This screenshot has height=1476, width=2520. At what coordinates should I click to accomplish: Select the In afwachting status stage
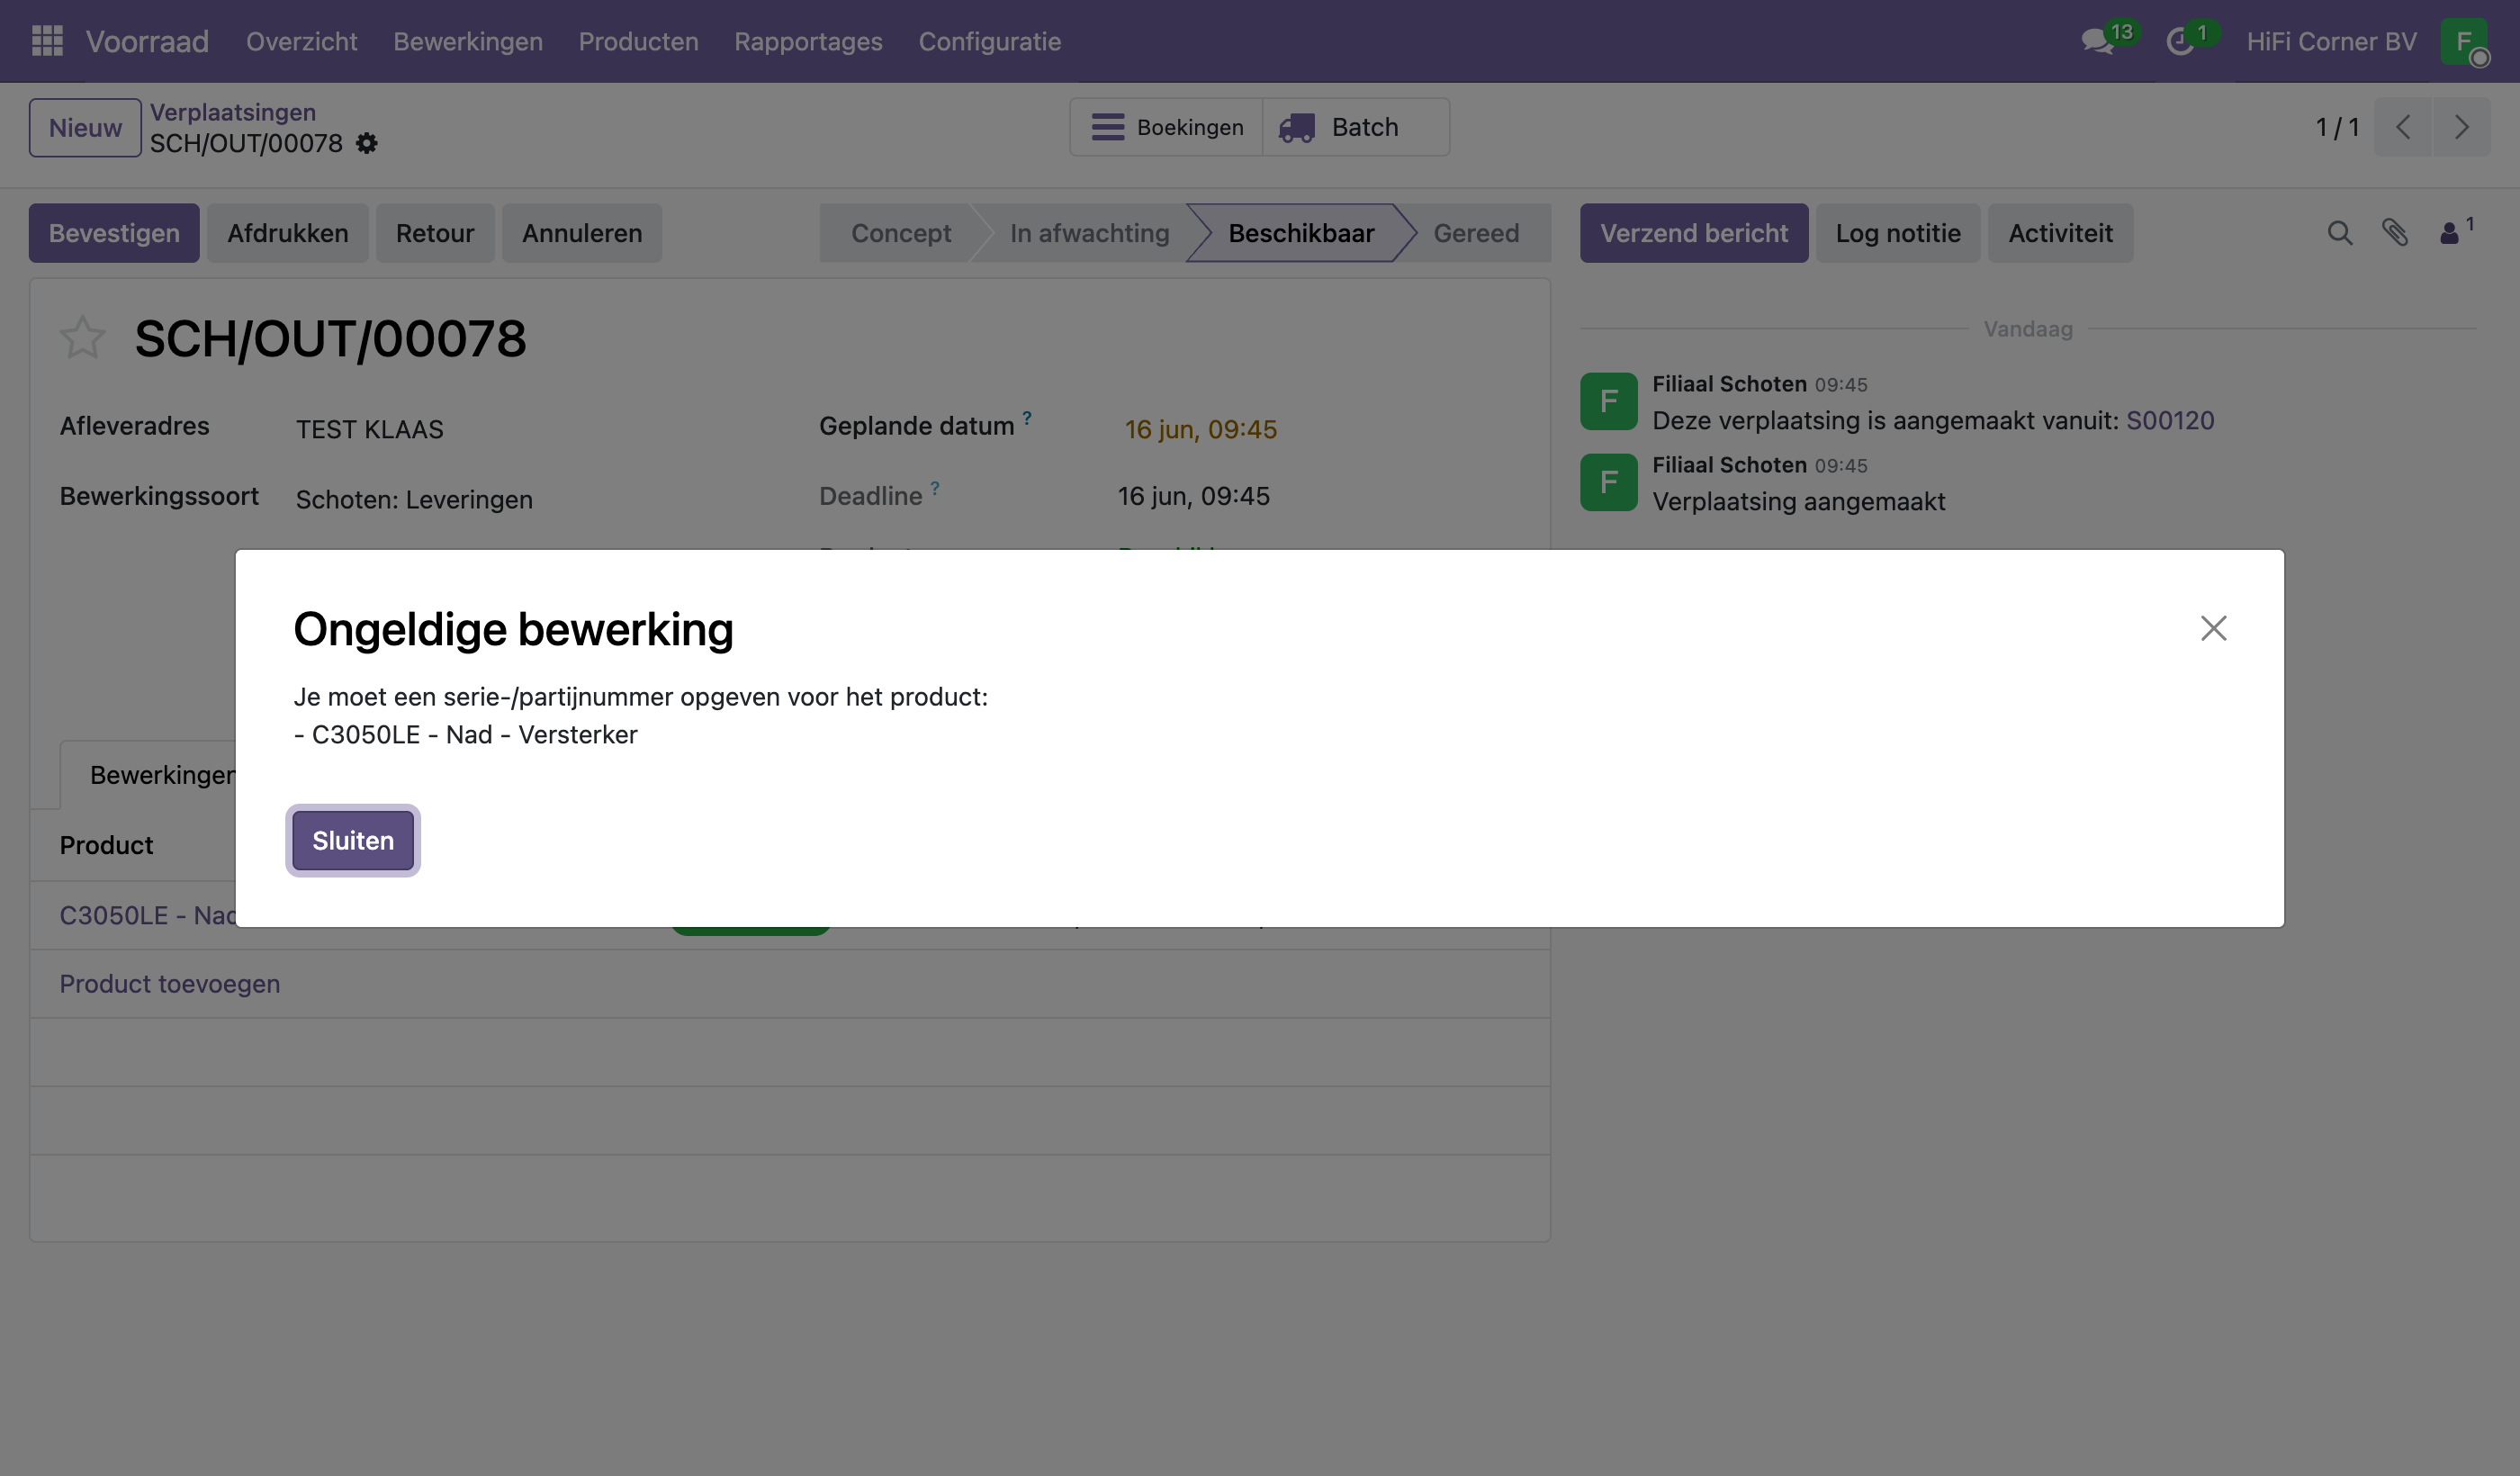pyautogui.click(x=1089, y=233)
